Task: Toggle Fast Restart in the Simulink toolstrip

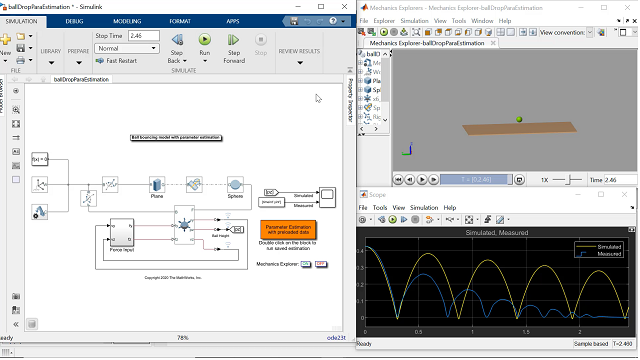Action: pos(116,60)
